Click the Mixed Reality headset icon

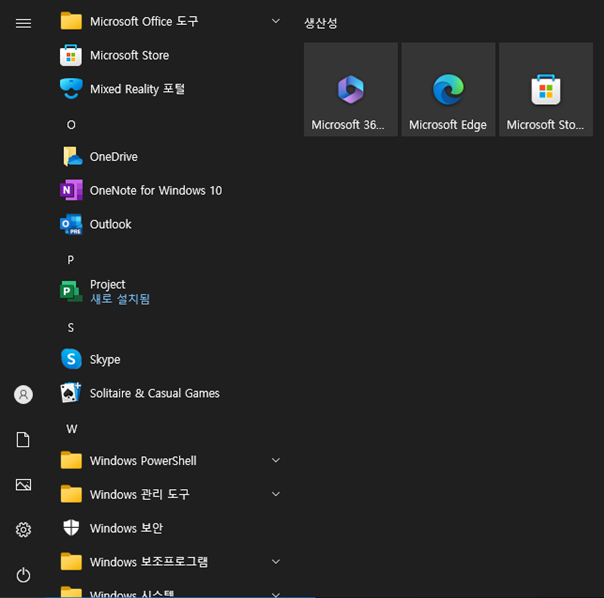tap(71, 89)
